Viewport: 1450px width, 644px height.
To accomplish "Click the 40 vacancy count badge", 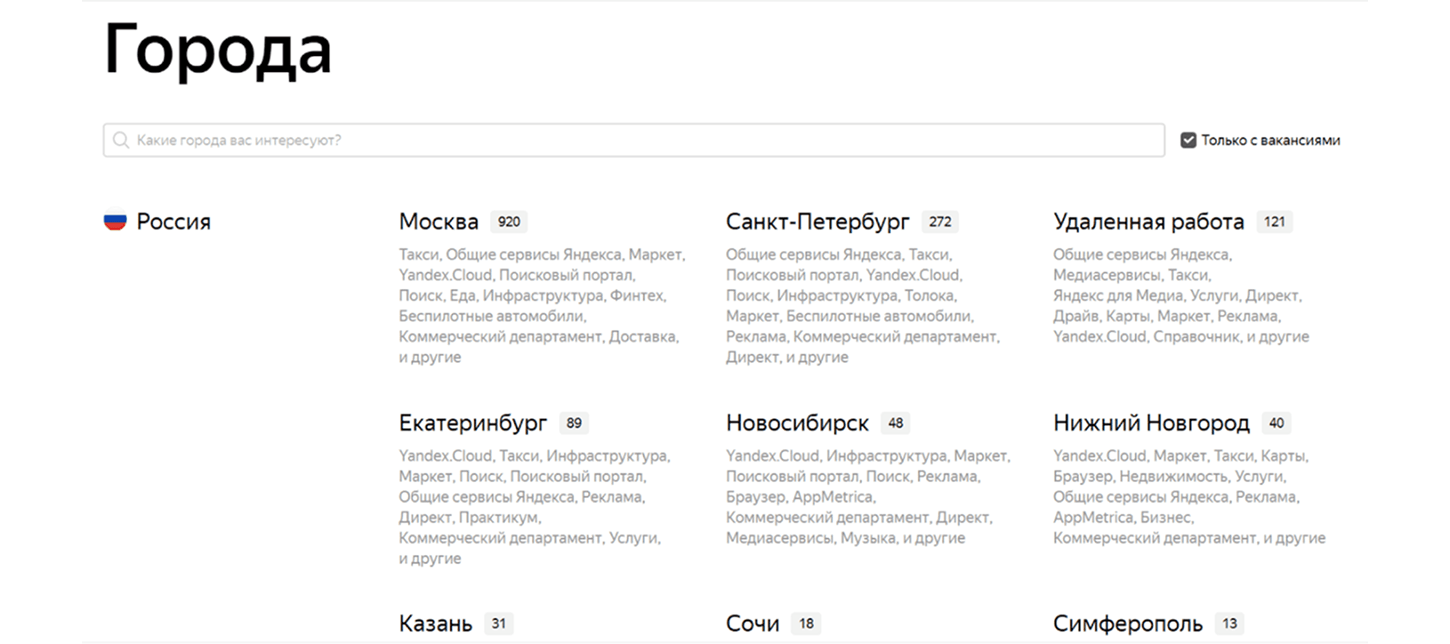I will [x=1276, y=423].
